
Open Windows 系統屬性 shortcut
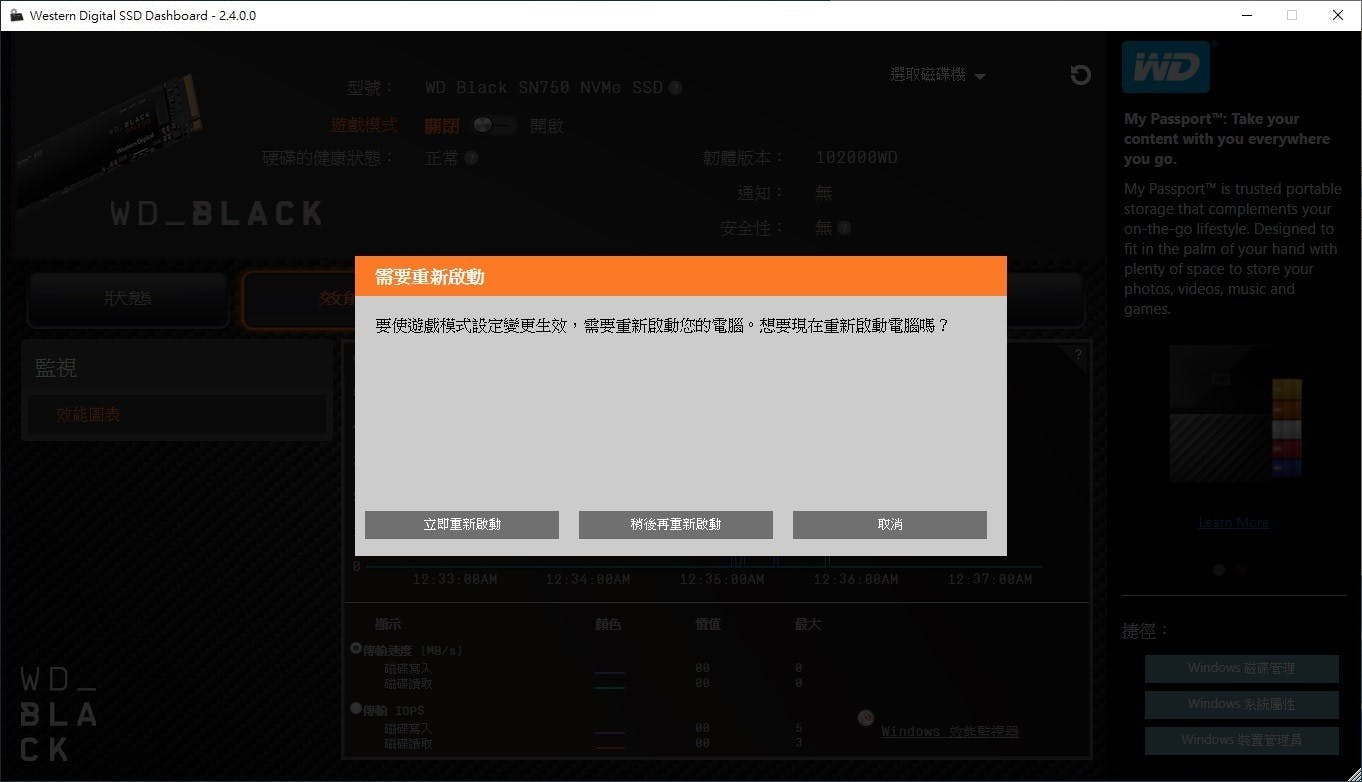1241,704
